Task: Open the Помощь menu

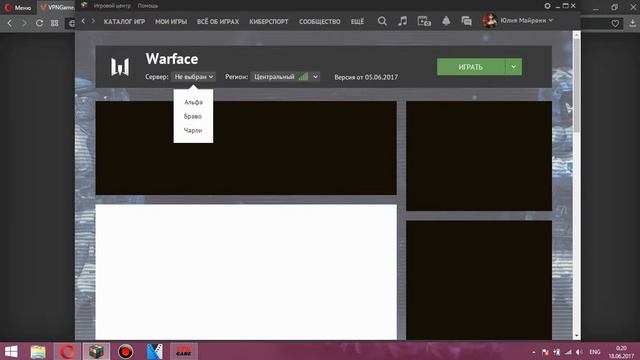Action: 148,6
